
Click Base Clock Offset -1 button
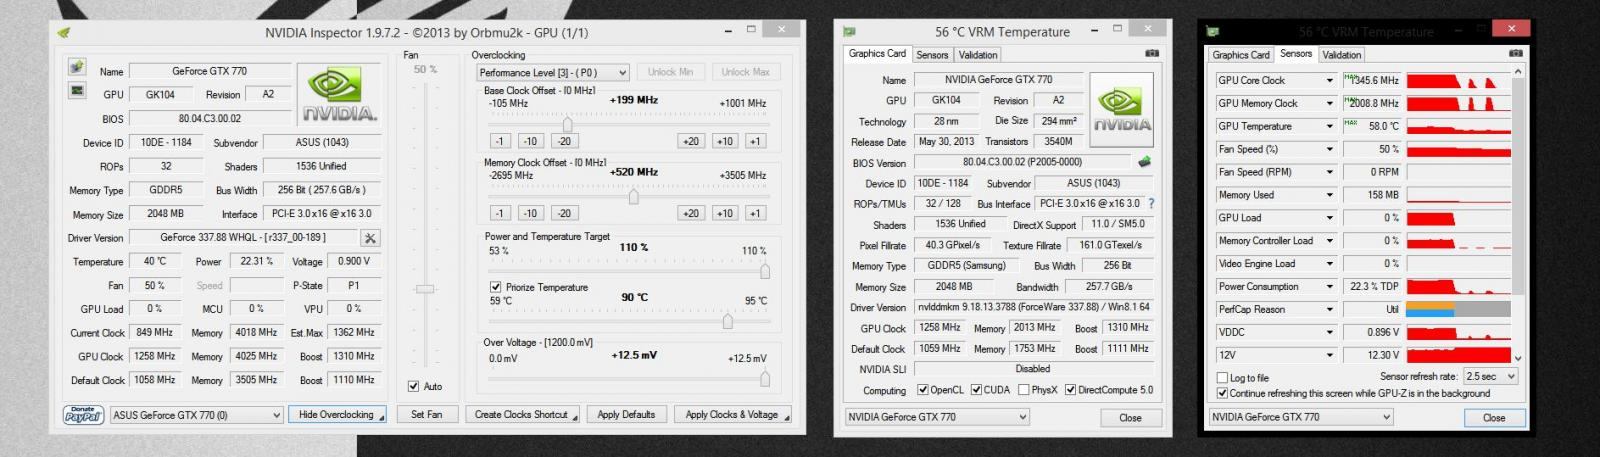coord(500,141)
